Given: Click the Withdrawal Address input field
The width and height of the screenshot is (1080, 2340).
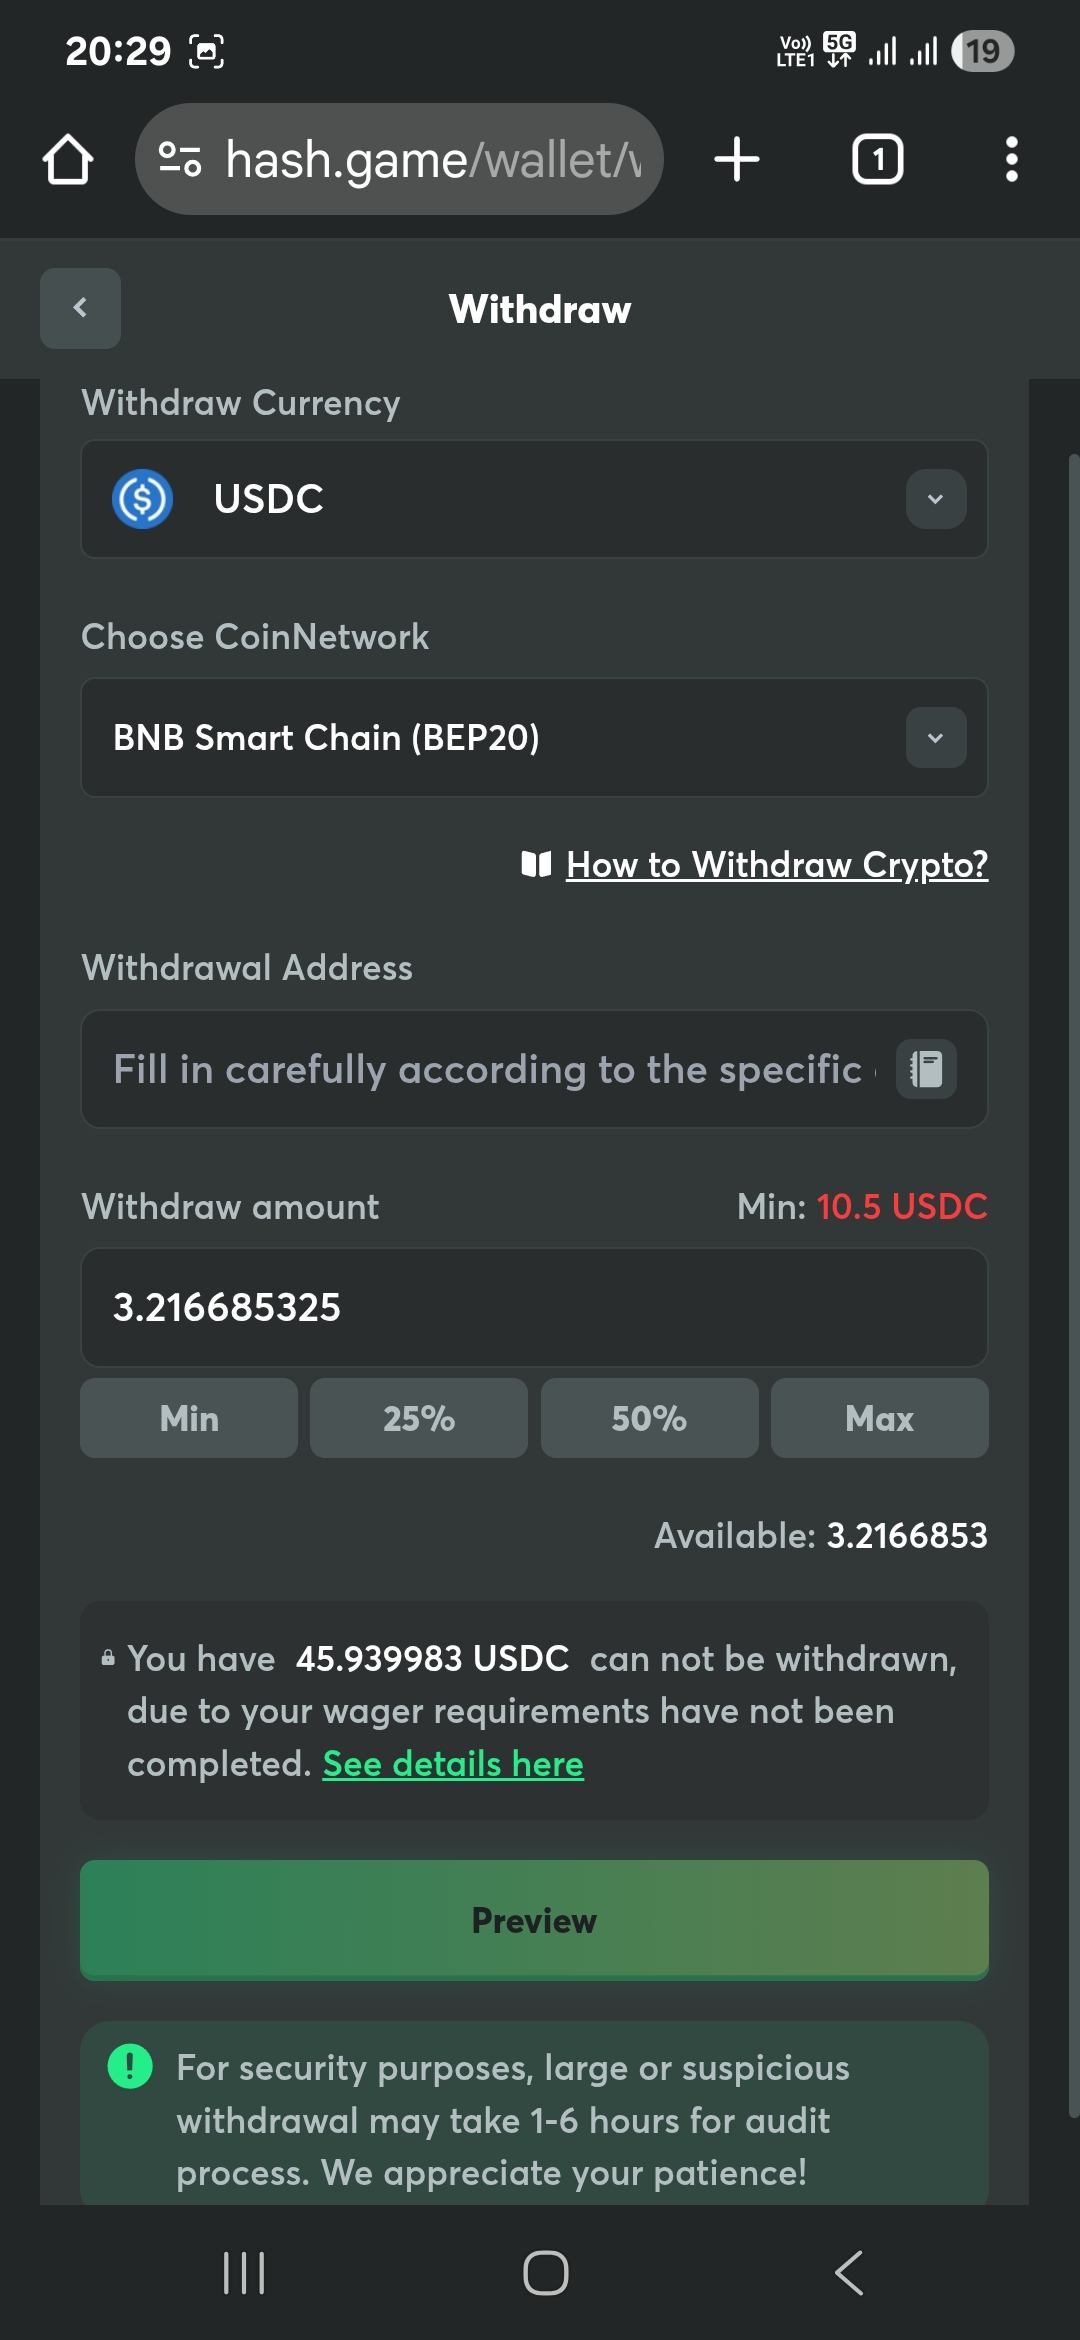Looking at the screenshot, I should coord(490,1069).
